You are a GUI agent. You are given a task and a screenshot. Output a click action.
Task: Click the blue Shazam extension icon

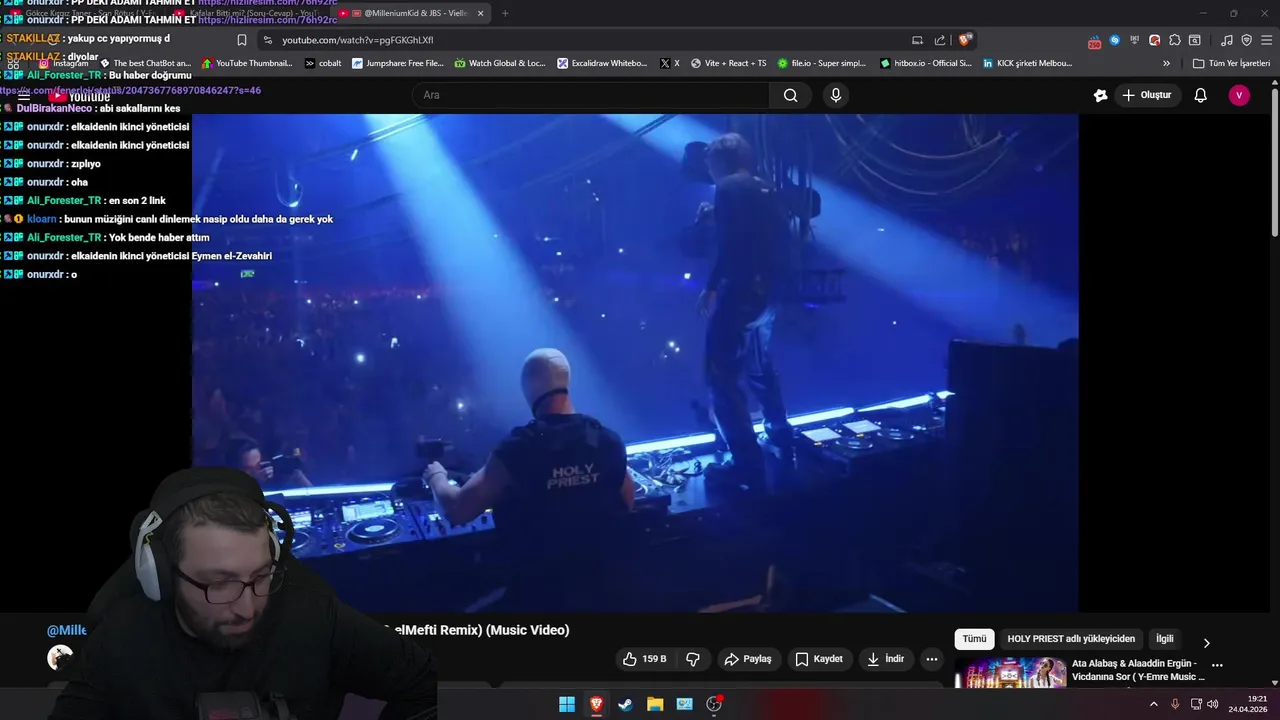(x=1115, y=40)
